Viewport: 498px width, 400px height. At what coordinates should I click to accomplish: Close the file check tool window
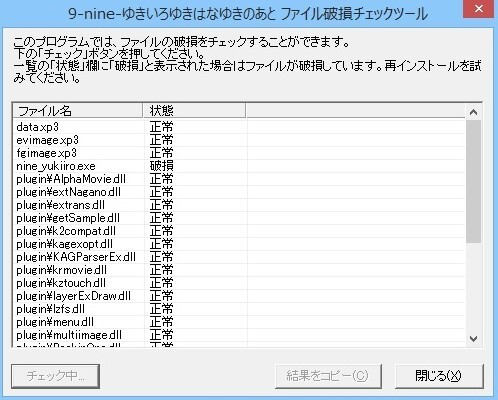[x=479, y=9]
